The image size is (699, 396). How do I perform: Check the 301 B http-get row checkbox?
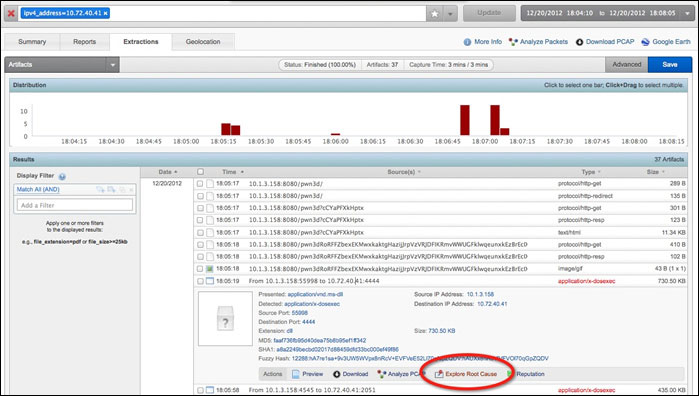(x=200, y=208)
